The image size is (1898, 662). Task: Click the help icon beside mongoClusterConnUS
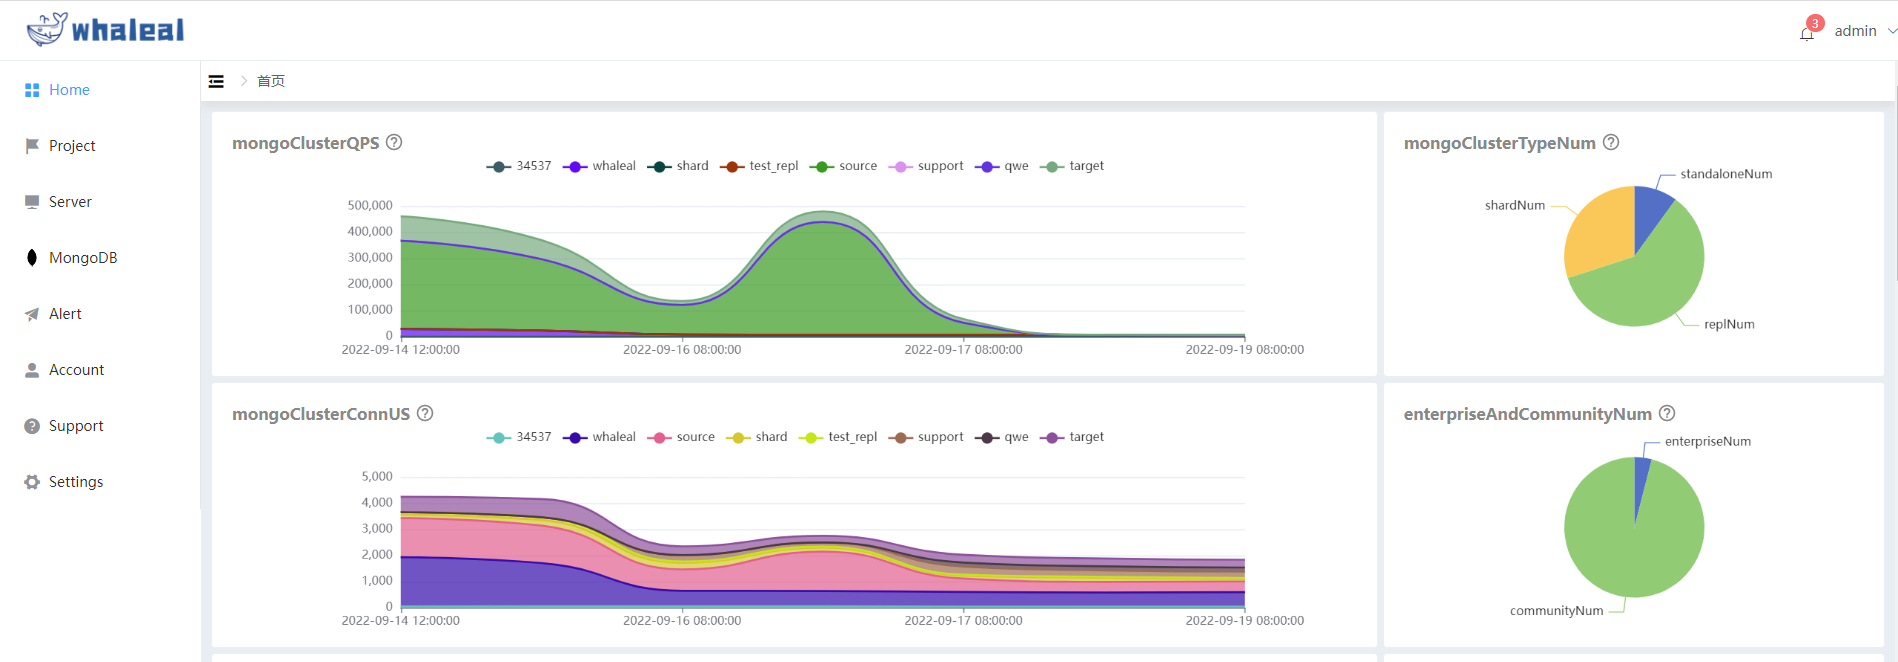click(425, 413)
